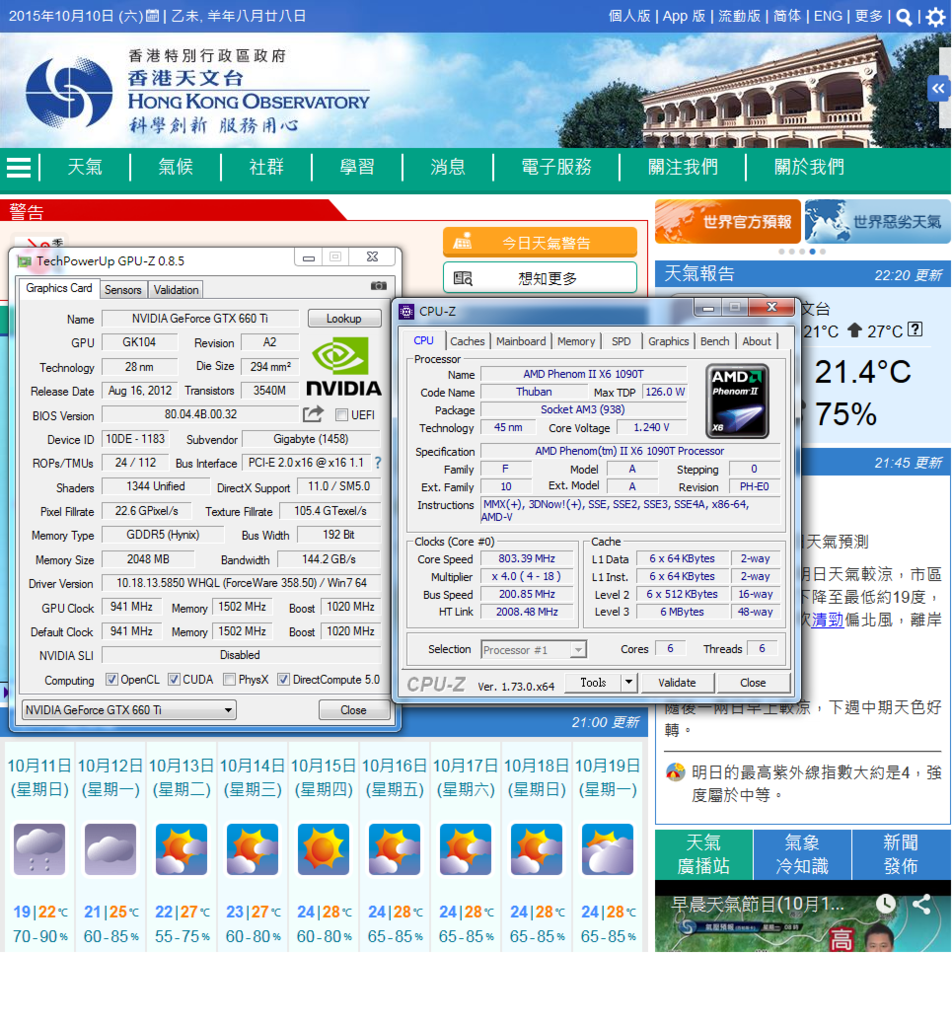The image size is (952, 1024).
Task: Click the AMD Phenom II processor logo
Action: [x=737, y=401]
